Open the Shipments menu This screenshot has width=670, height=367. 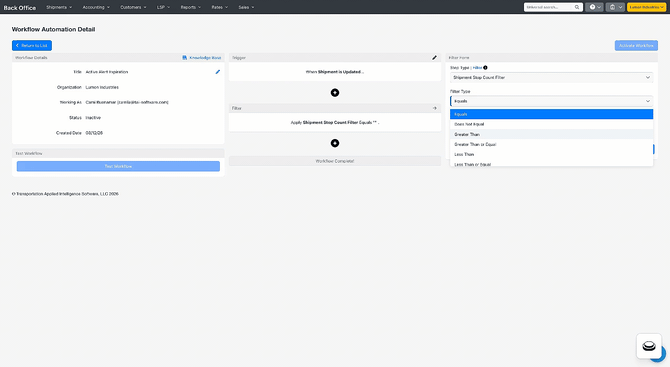click(59, 7)
